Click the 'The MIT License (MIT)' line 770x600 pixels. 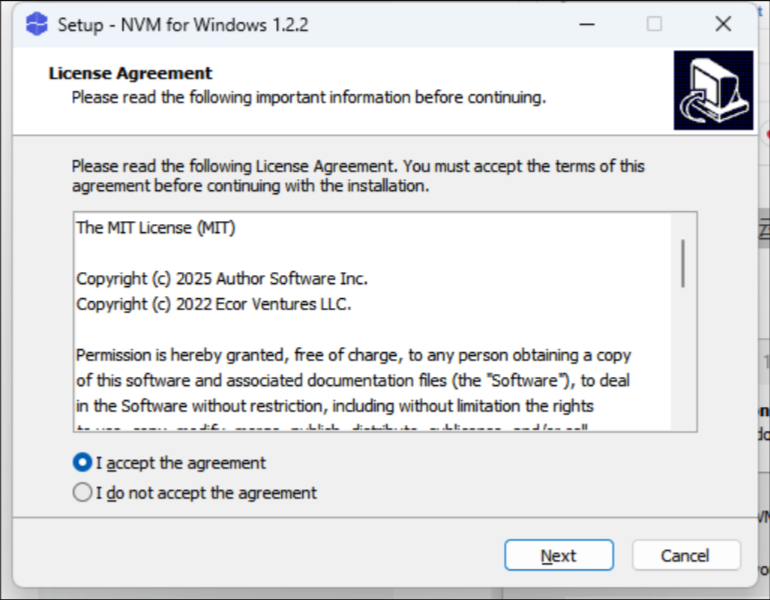pyautogui.click(x=156, y=228)
